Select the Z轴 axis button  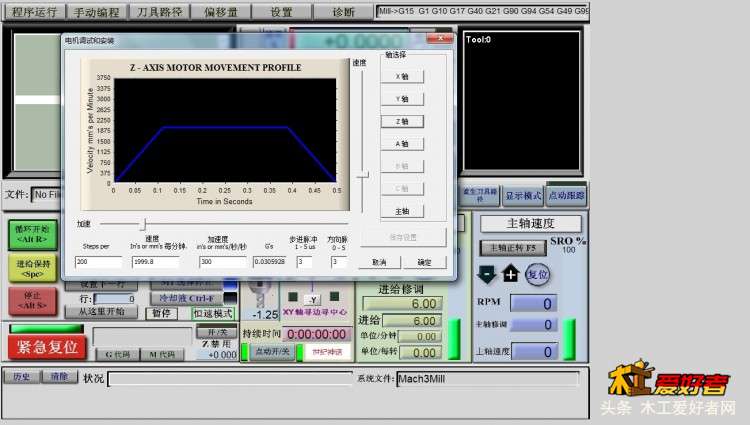(402, 121)
